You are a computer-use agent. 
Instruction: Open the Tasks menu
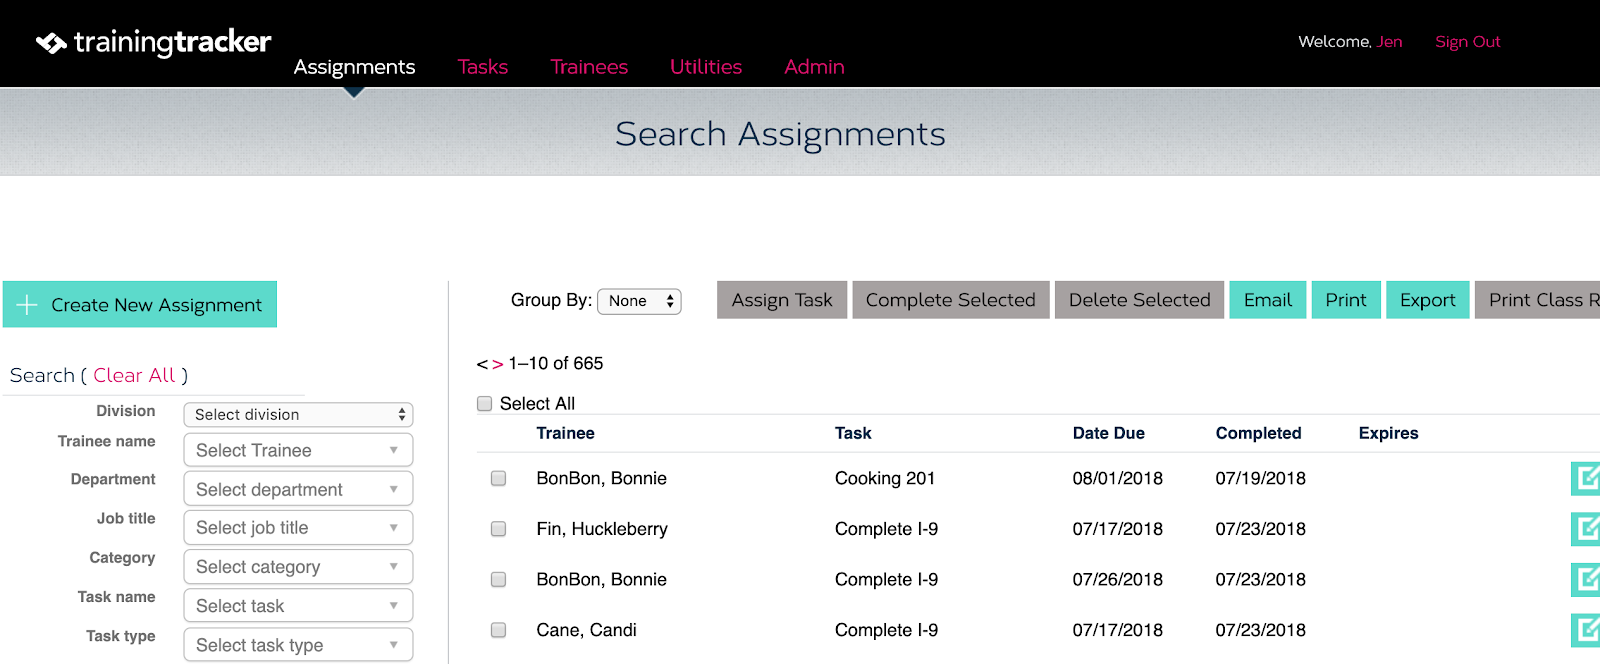(483, 67)
